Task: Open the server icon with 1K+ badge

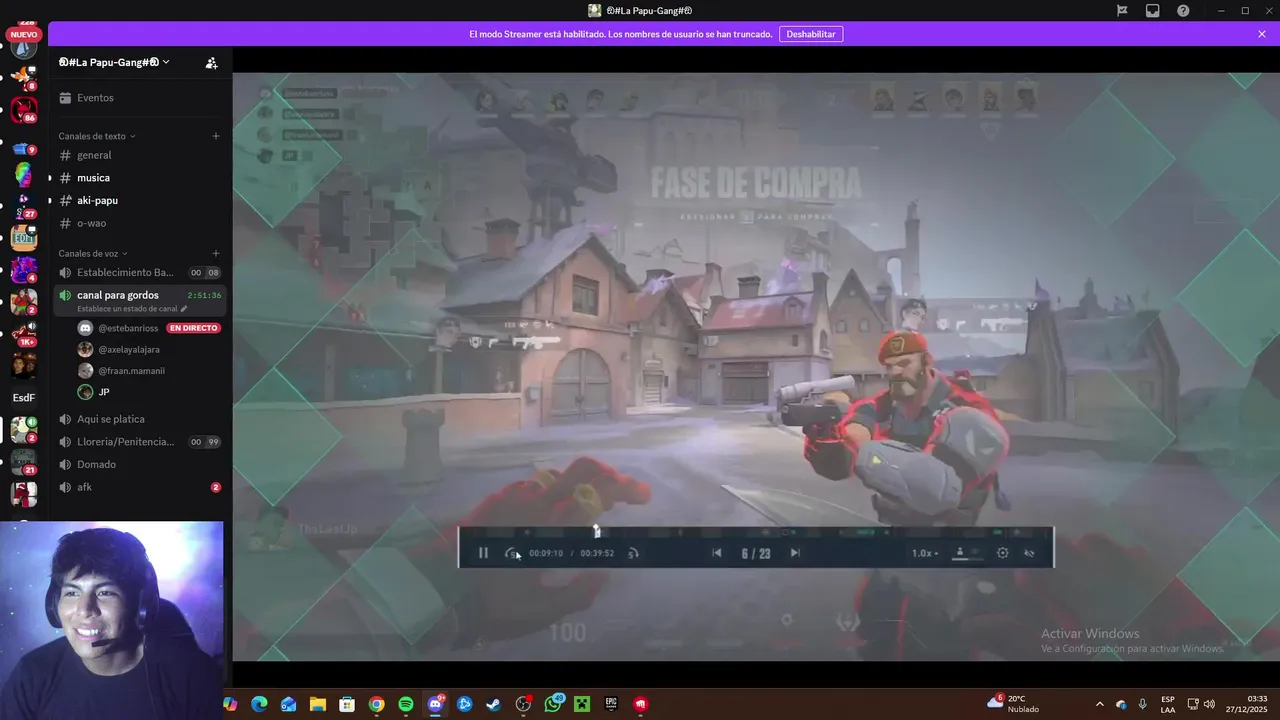Action: pyautogui.click(x=23, y=333)
